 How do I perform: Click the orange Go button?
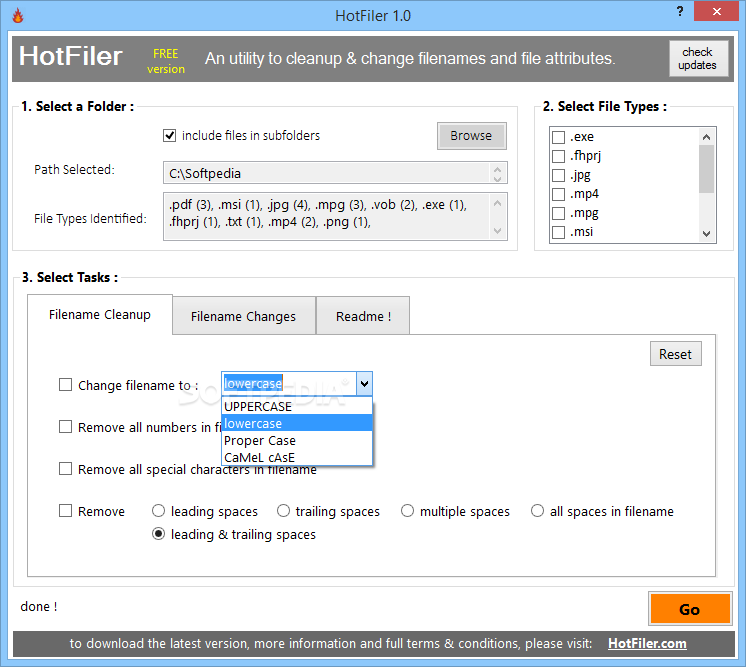(690, 608)
